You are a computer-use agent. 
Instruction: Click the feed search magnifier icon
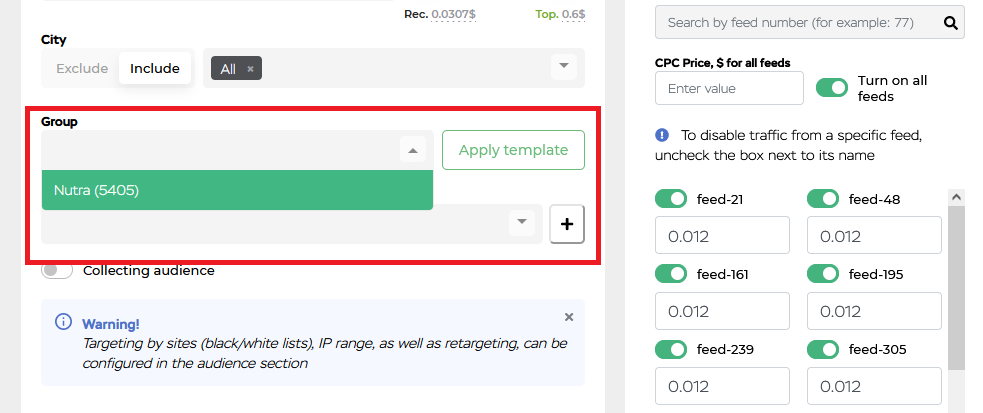coord(950,23)
